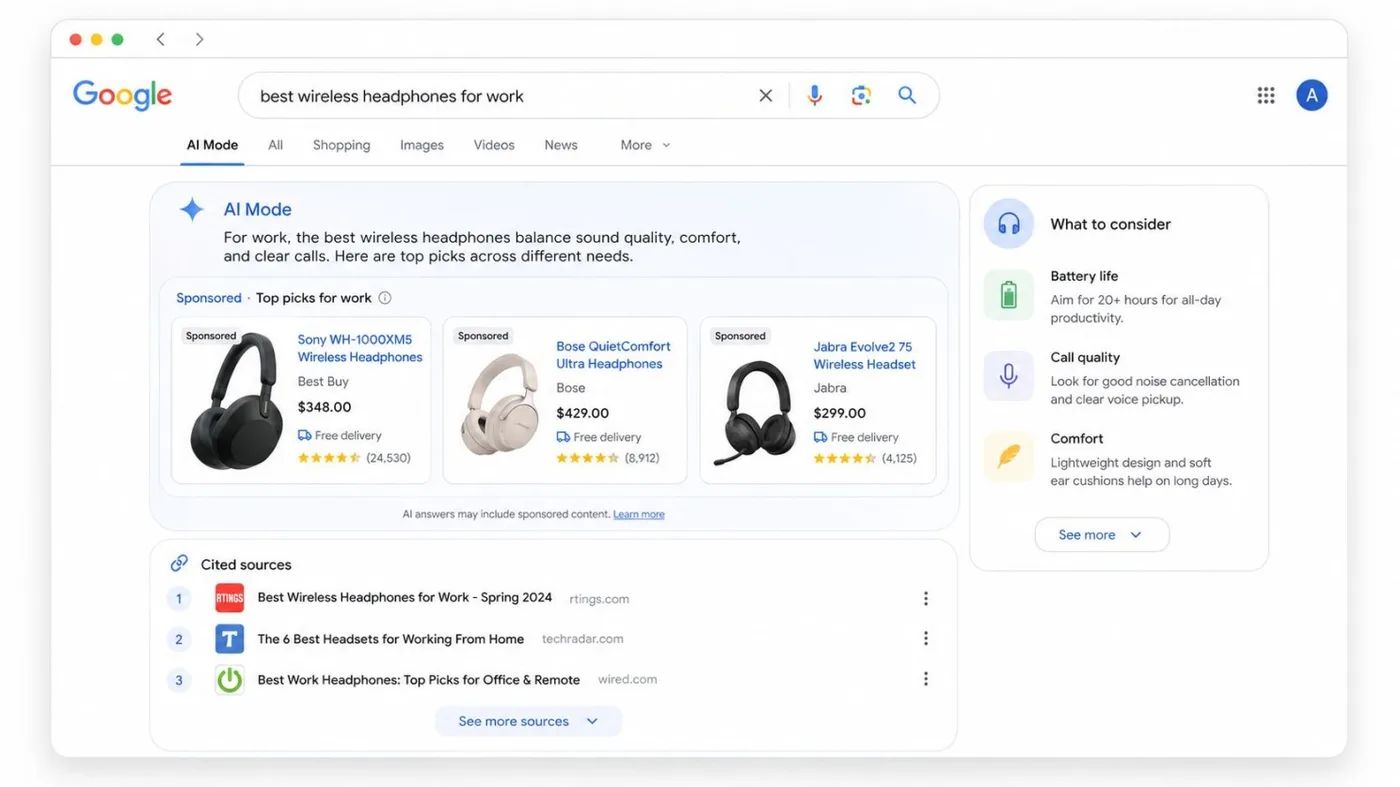This screenshot has width=1400, height=787.
Task: Click the RTINGS favicon in cited sources
Action: point(230,599)
